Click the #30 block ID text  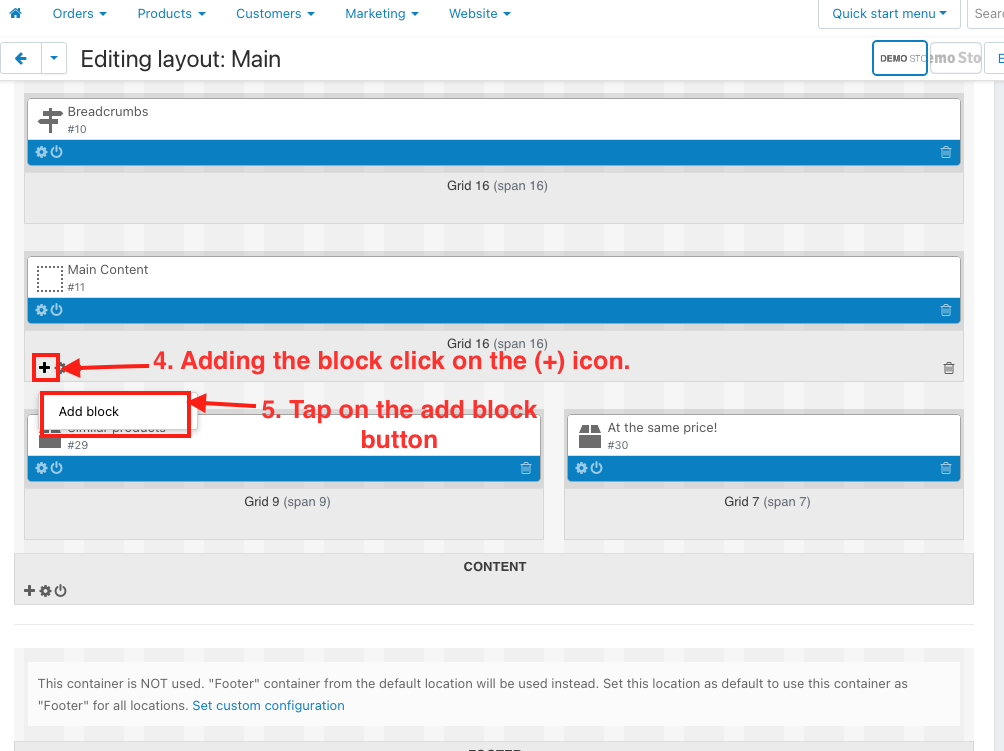coord(618,445)
